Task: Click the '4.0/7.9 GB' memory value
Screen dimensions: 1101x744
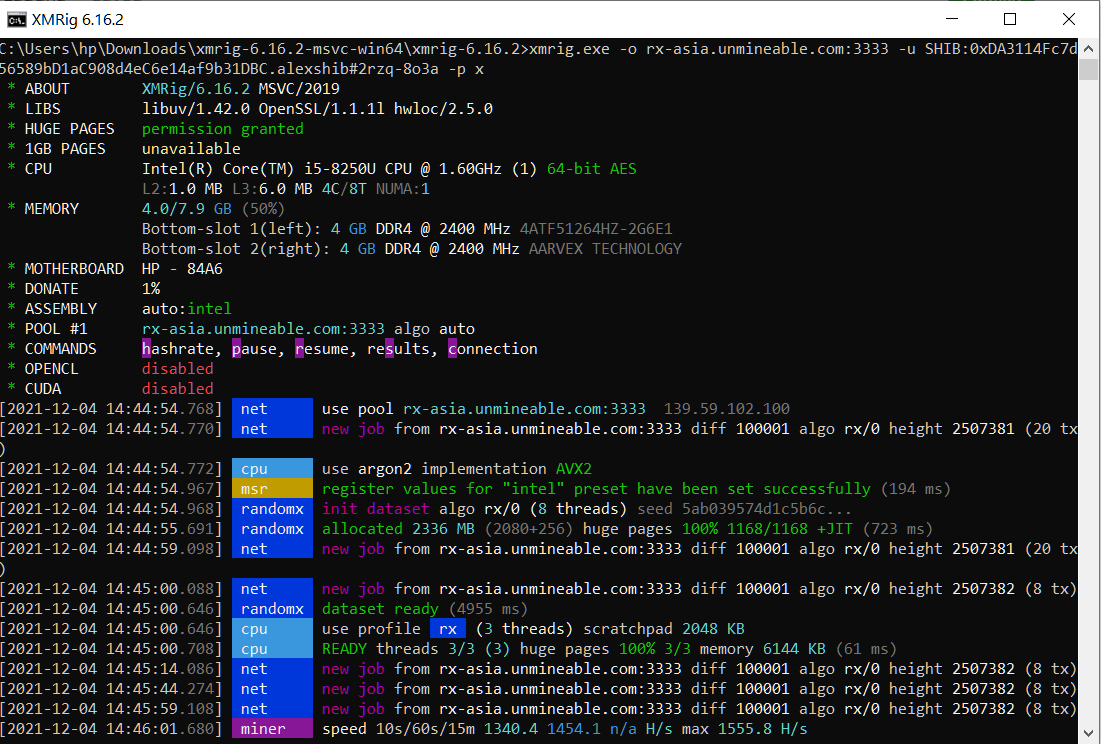Action: (x=187, y=209)
